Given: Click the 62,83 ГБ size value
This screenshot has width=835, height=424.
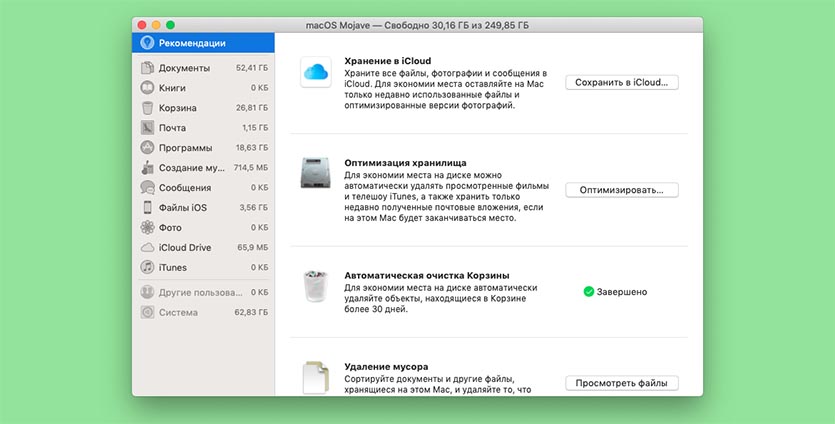Looking at the screenshot, I should tap(251, 313).
